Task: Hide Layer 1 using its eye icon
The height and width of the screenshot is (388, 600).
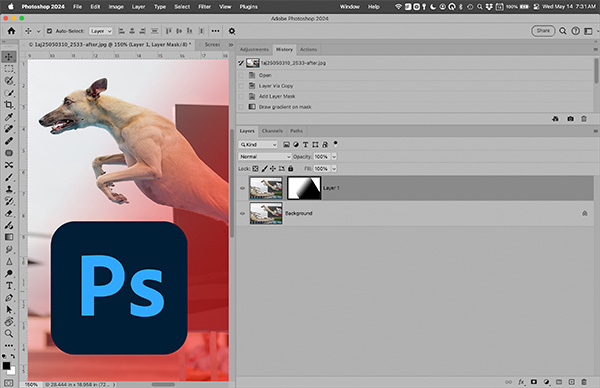Action: [242, 188]
